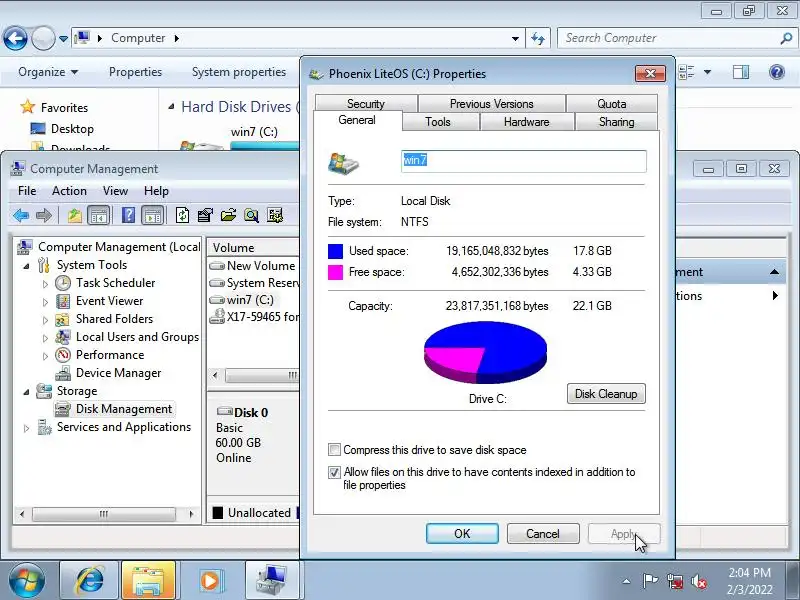Click the console tree horizontal scrollbar
Screen dimensions: 800x600
(x=106, y=514)
